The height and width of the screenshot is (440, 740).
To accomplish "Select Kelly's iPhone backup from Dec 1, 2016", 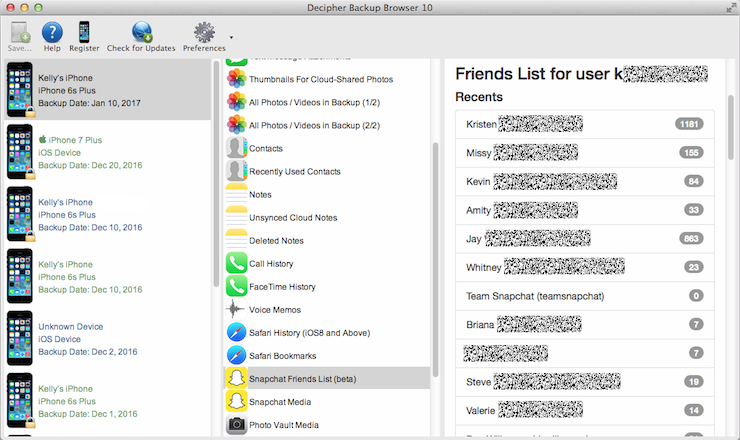I will coord(108,401).
